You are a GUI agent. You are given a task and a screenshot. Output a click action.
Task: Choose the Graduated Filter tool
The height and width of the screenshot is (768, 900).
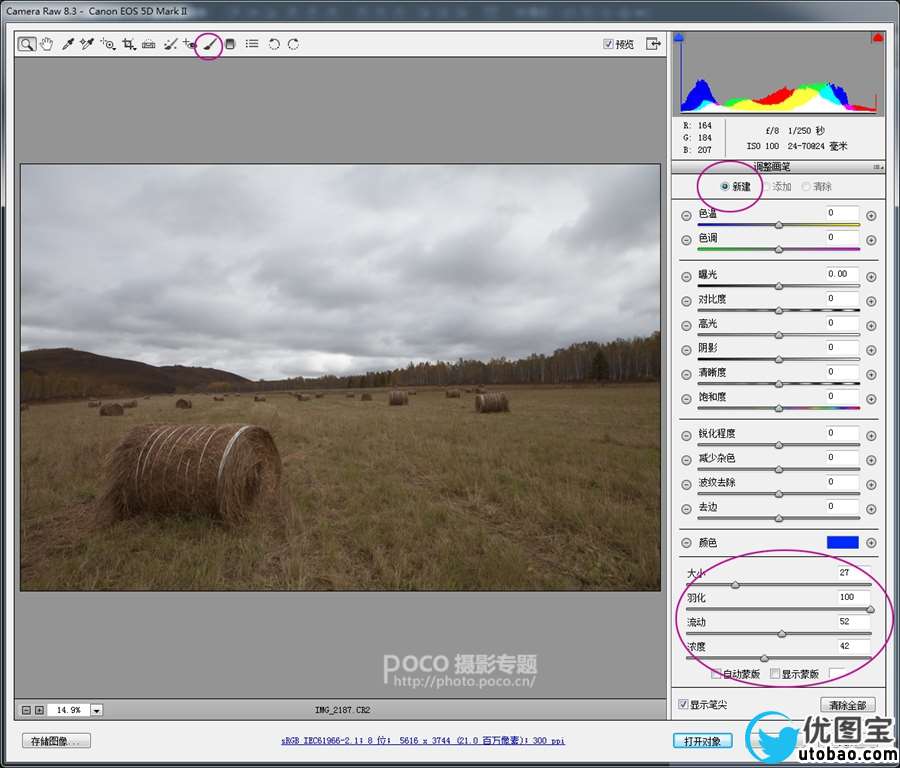230,44
